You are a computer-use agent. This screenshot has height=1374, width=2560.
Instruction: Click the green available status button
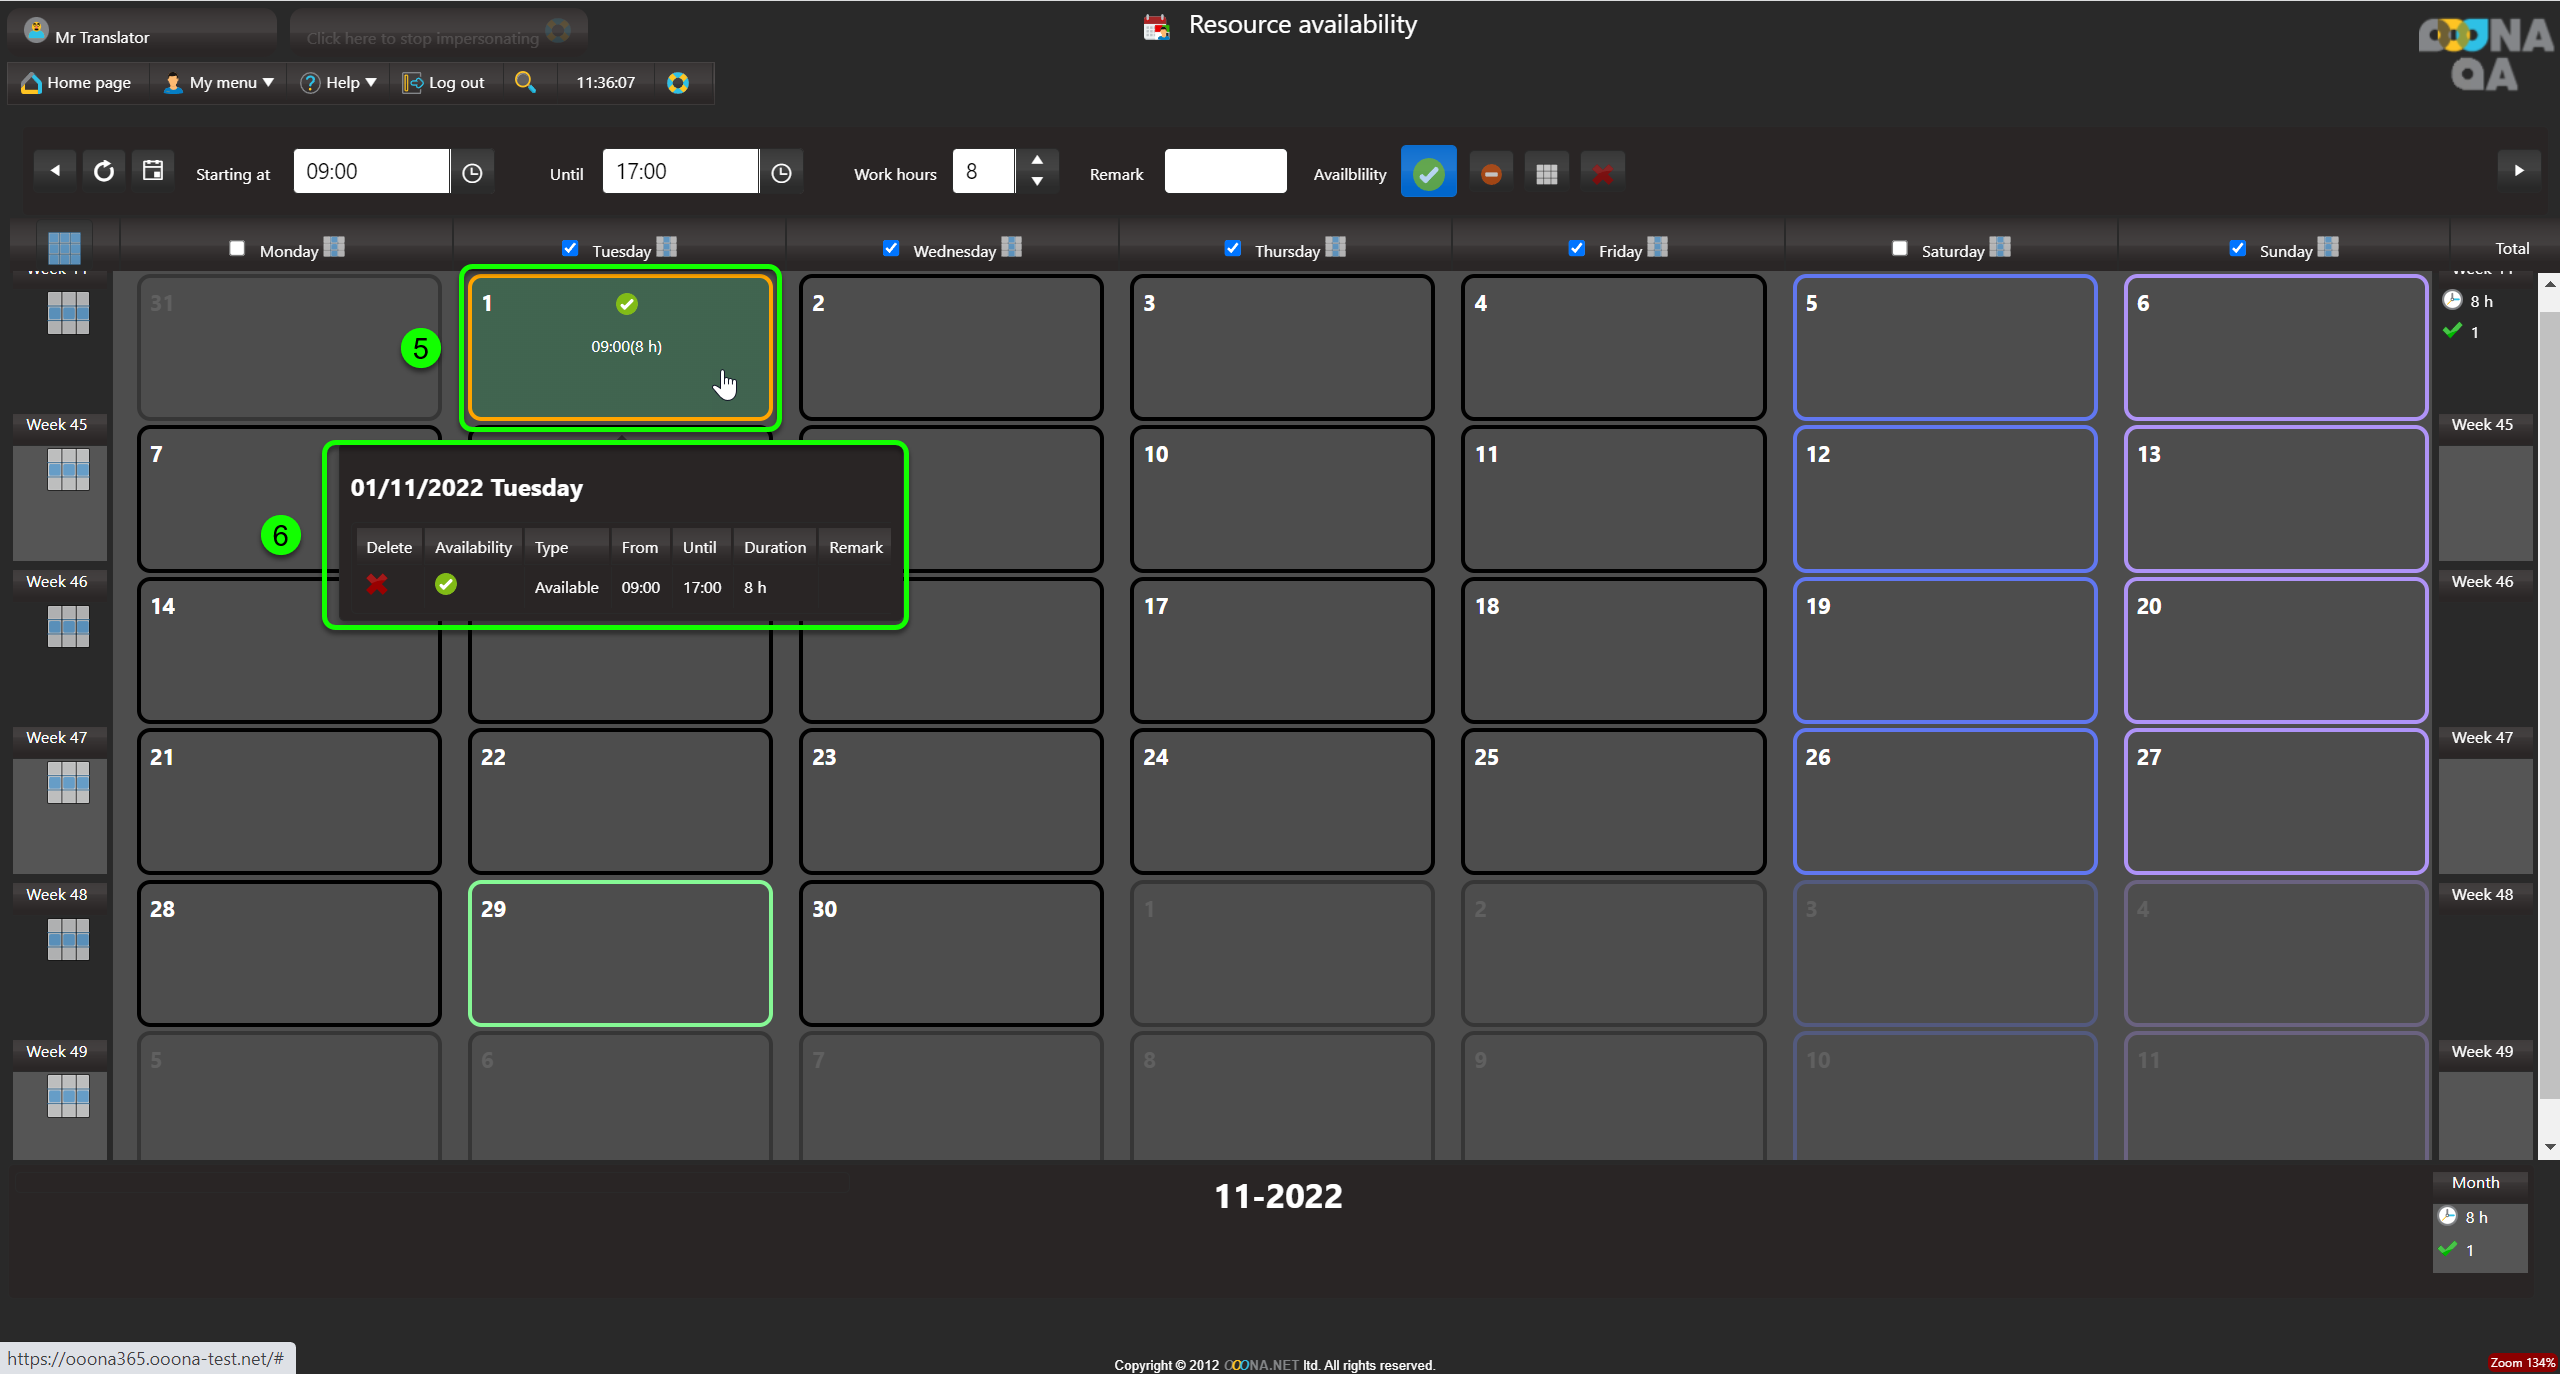click(x=1428, y=173)
